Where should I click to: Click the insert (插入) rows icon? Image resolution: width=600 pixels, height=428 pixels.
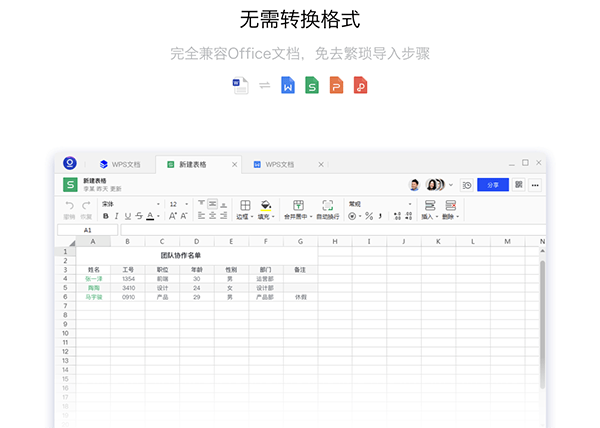429,205
